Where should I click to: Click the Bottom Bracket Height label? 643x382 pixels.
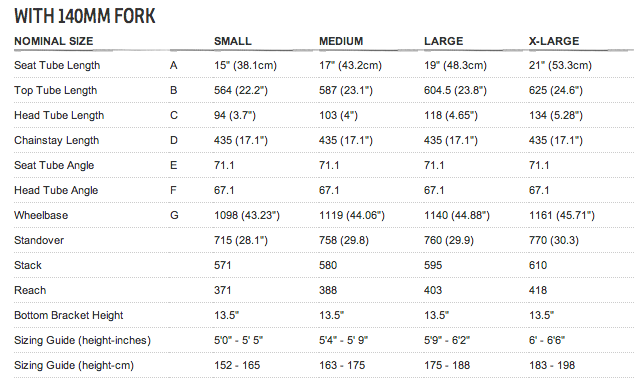click(68, 315)
